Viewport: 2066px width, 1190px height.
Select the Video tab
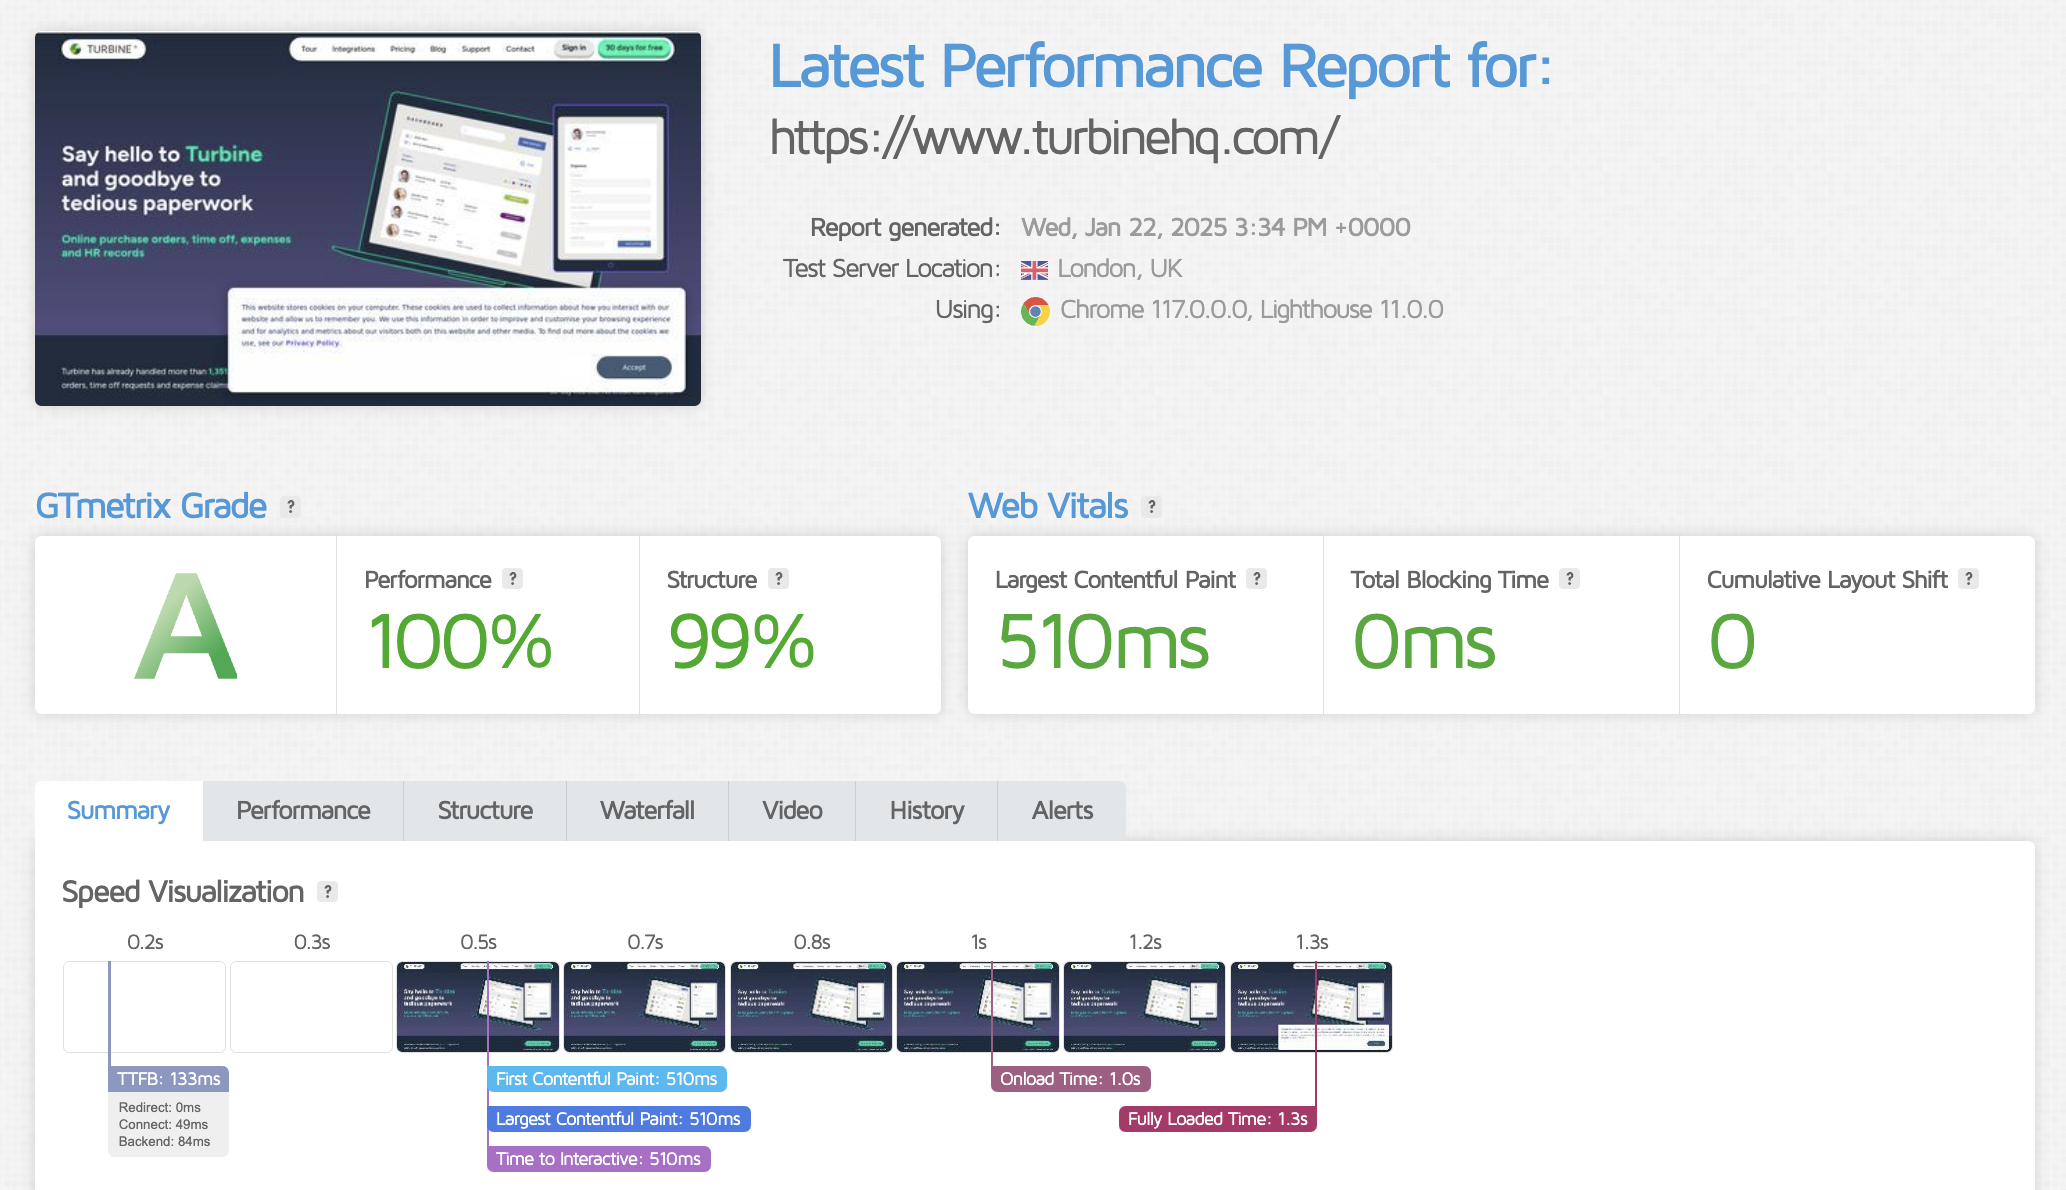(791, 810)
